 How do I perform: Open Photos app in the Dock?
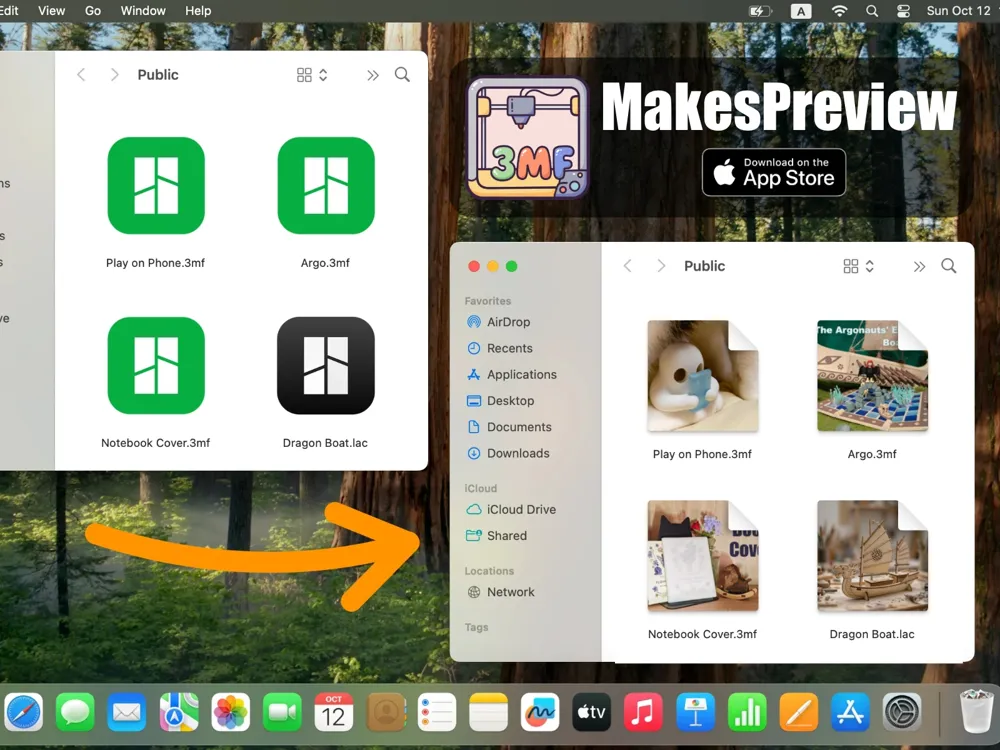[230, 712]
